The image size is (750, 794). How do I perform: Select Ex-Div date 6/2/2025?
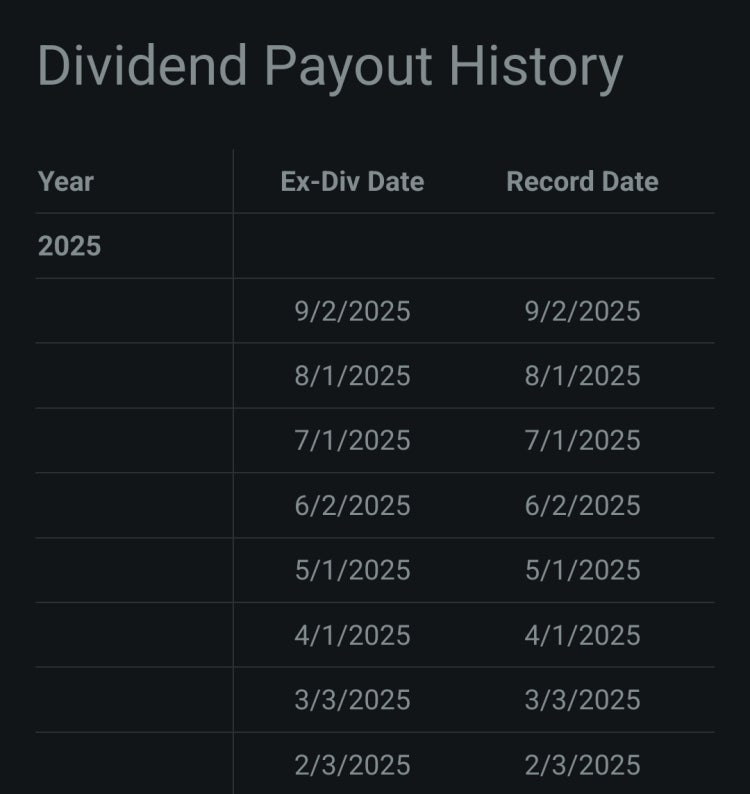[352, 505]
